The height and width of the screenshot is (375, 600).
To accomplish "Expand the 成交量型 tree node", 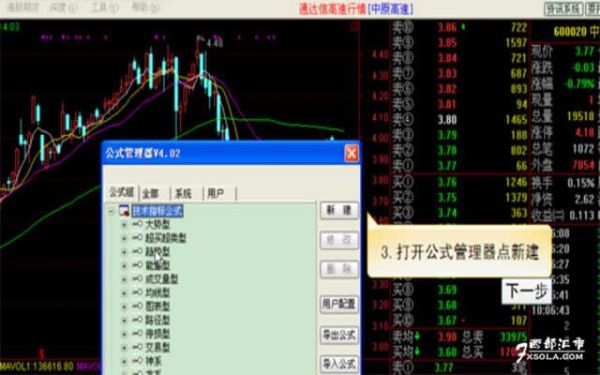I will coord(124,279).
